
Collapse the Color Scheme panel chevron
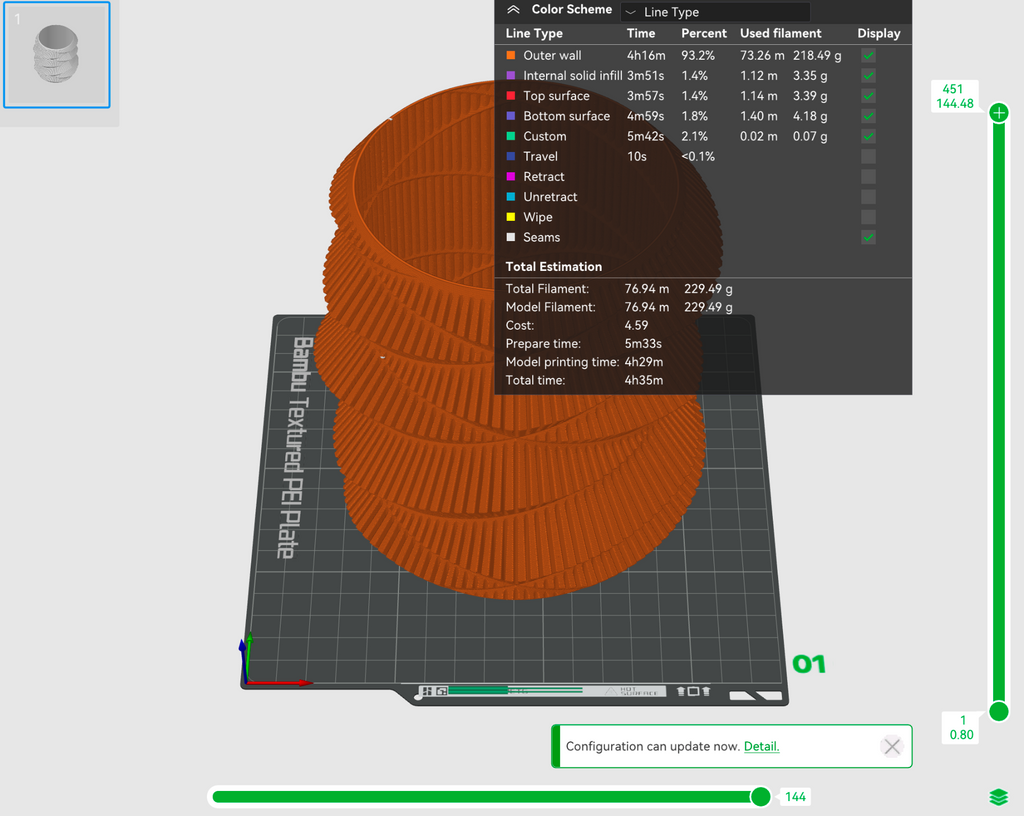coord(513,10)
